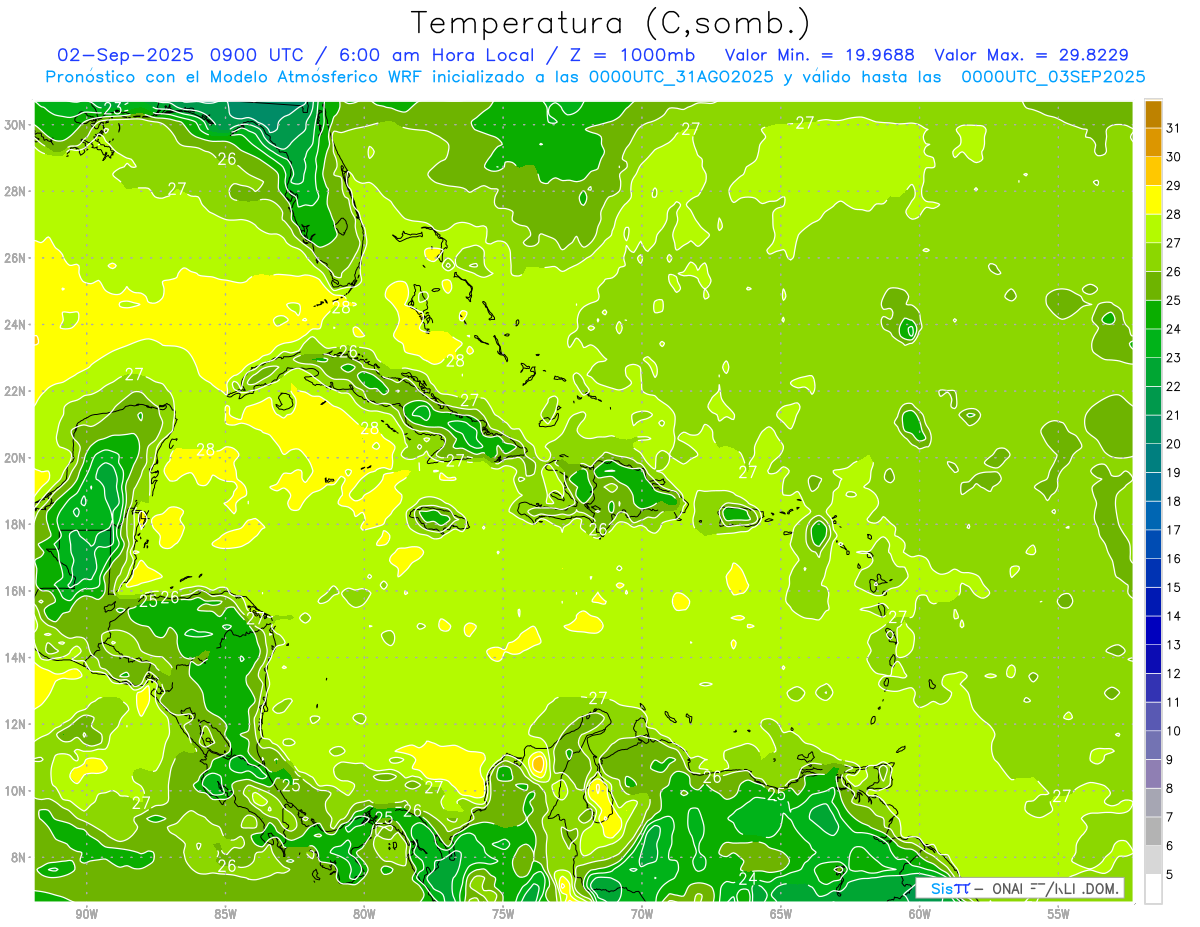
Task: Click the colorbar label "5"
Action: [x=1171, y=875]
